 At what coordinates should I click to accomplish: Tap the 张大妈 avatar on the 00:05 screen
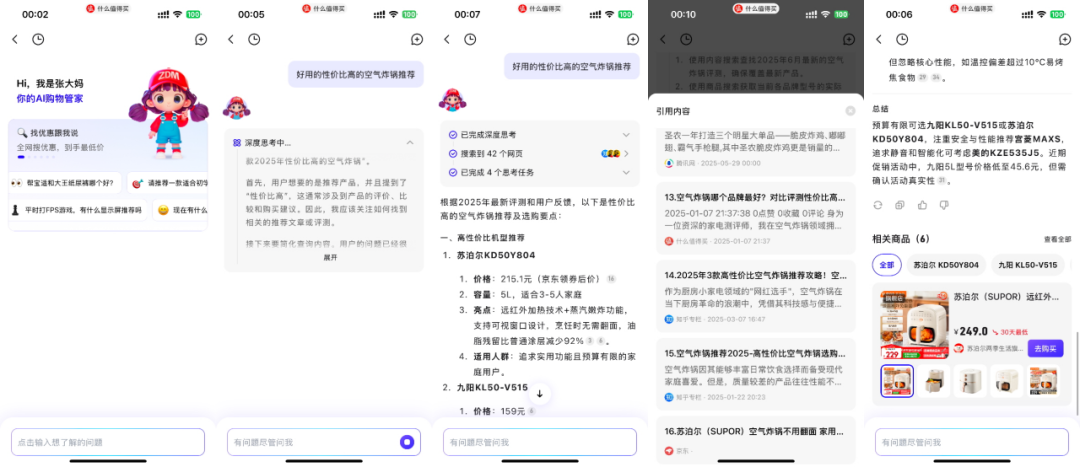point(237,107)
